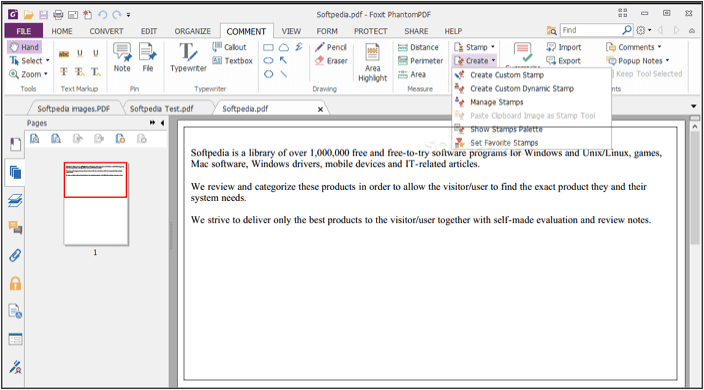Viewport: 704px width, 390px height.
Task: Click the Undo arrow icon
Action: point(102,15)
